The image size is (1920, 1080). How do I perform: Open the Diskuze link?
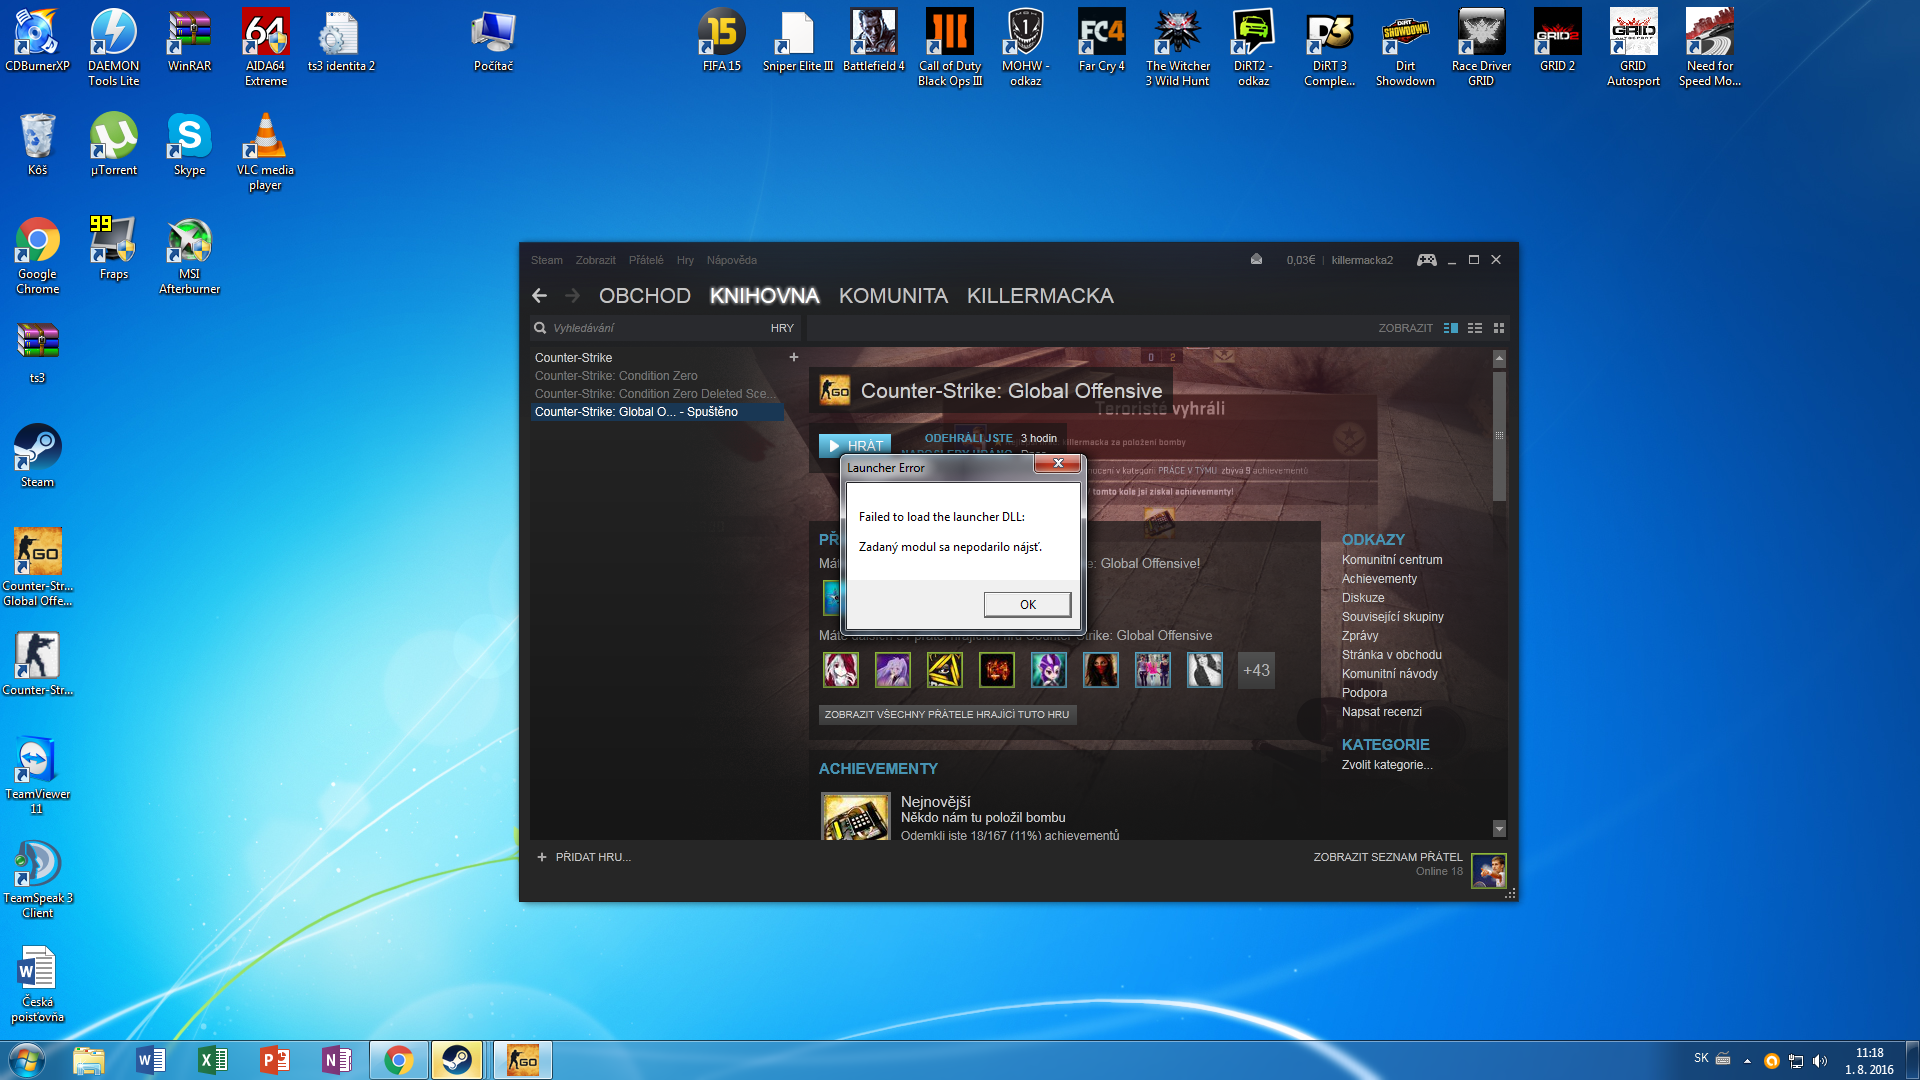[1363, 598]
